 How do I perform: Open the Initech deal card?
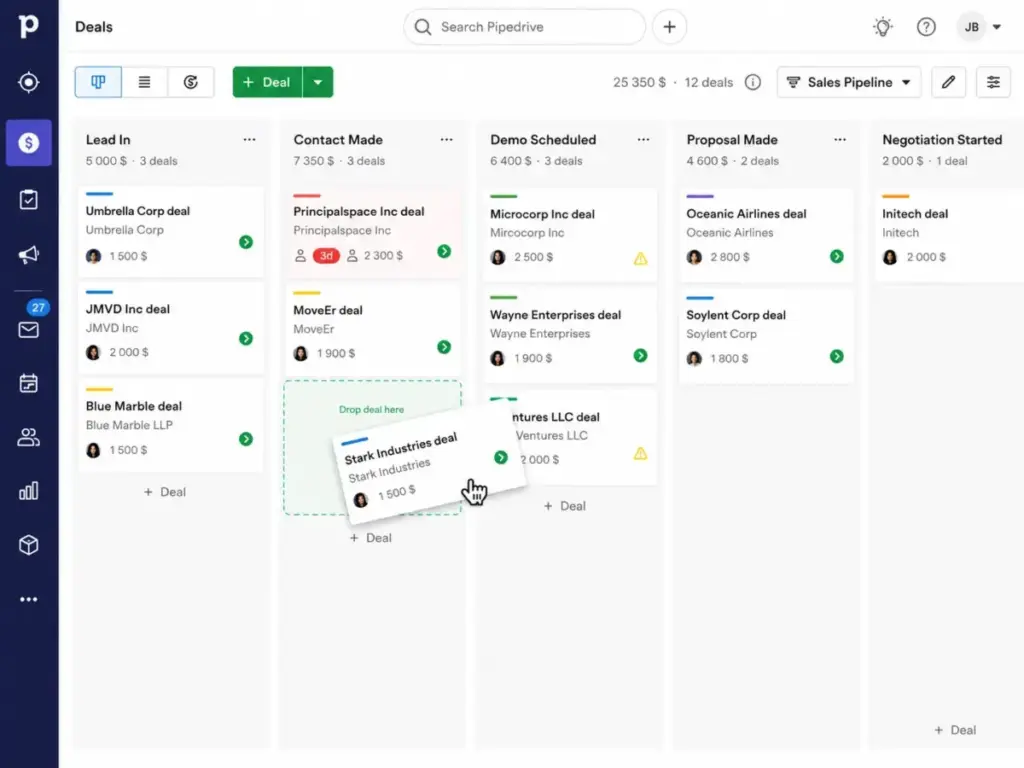click(950, 235)
